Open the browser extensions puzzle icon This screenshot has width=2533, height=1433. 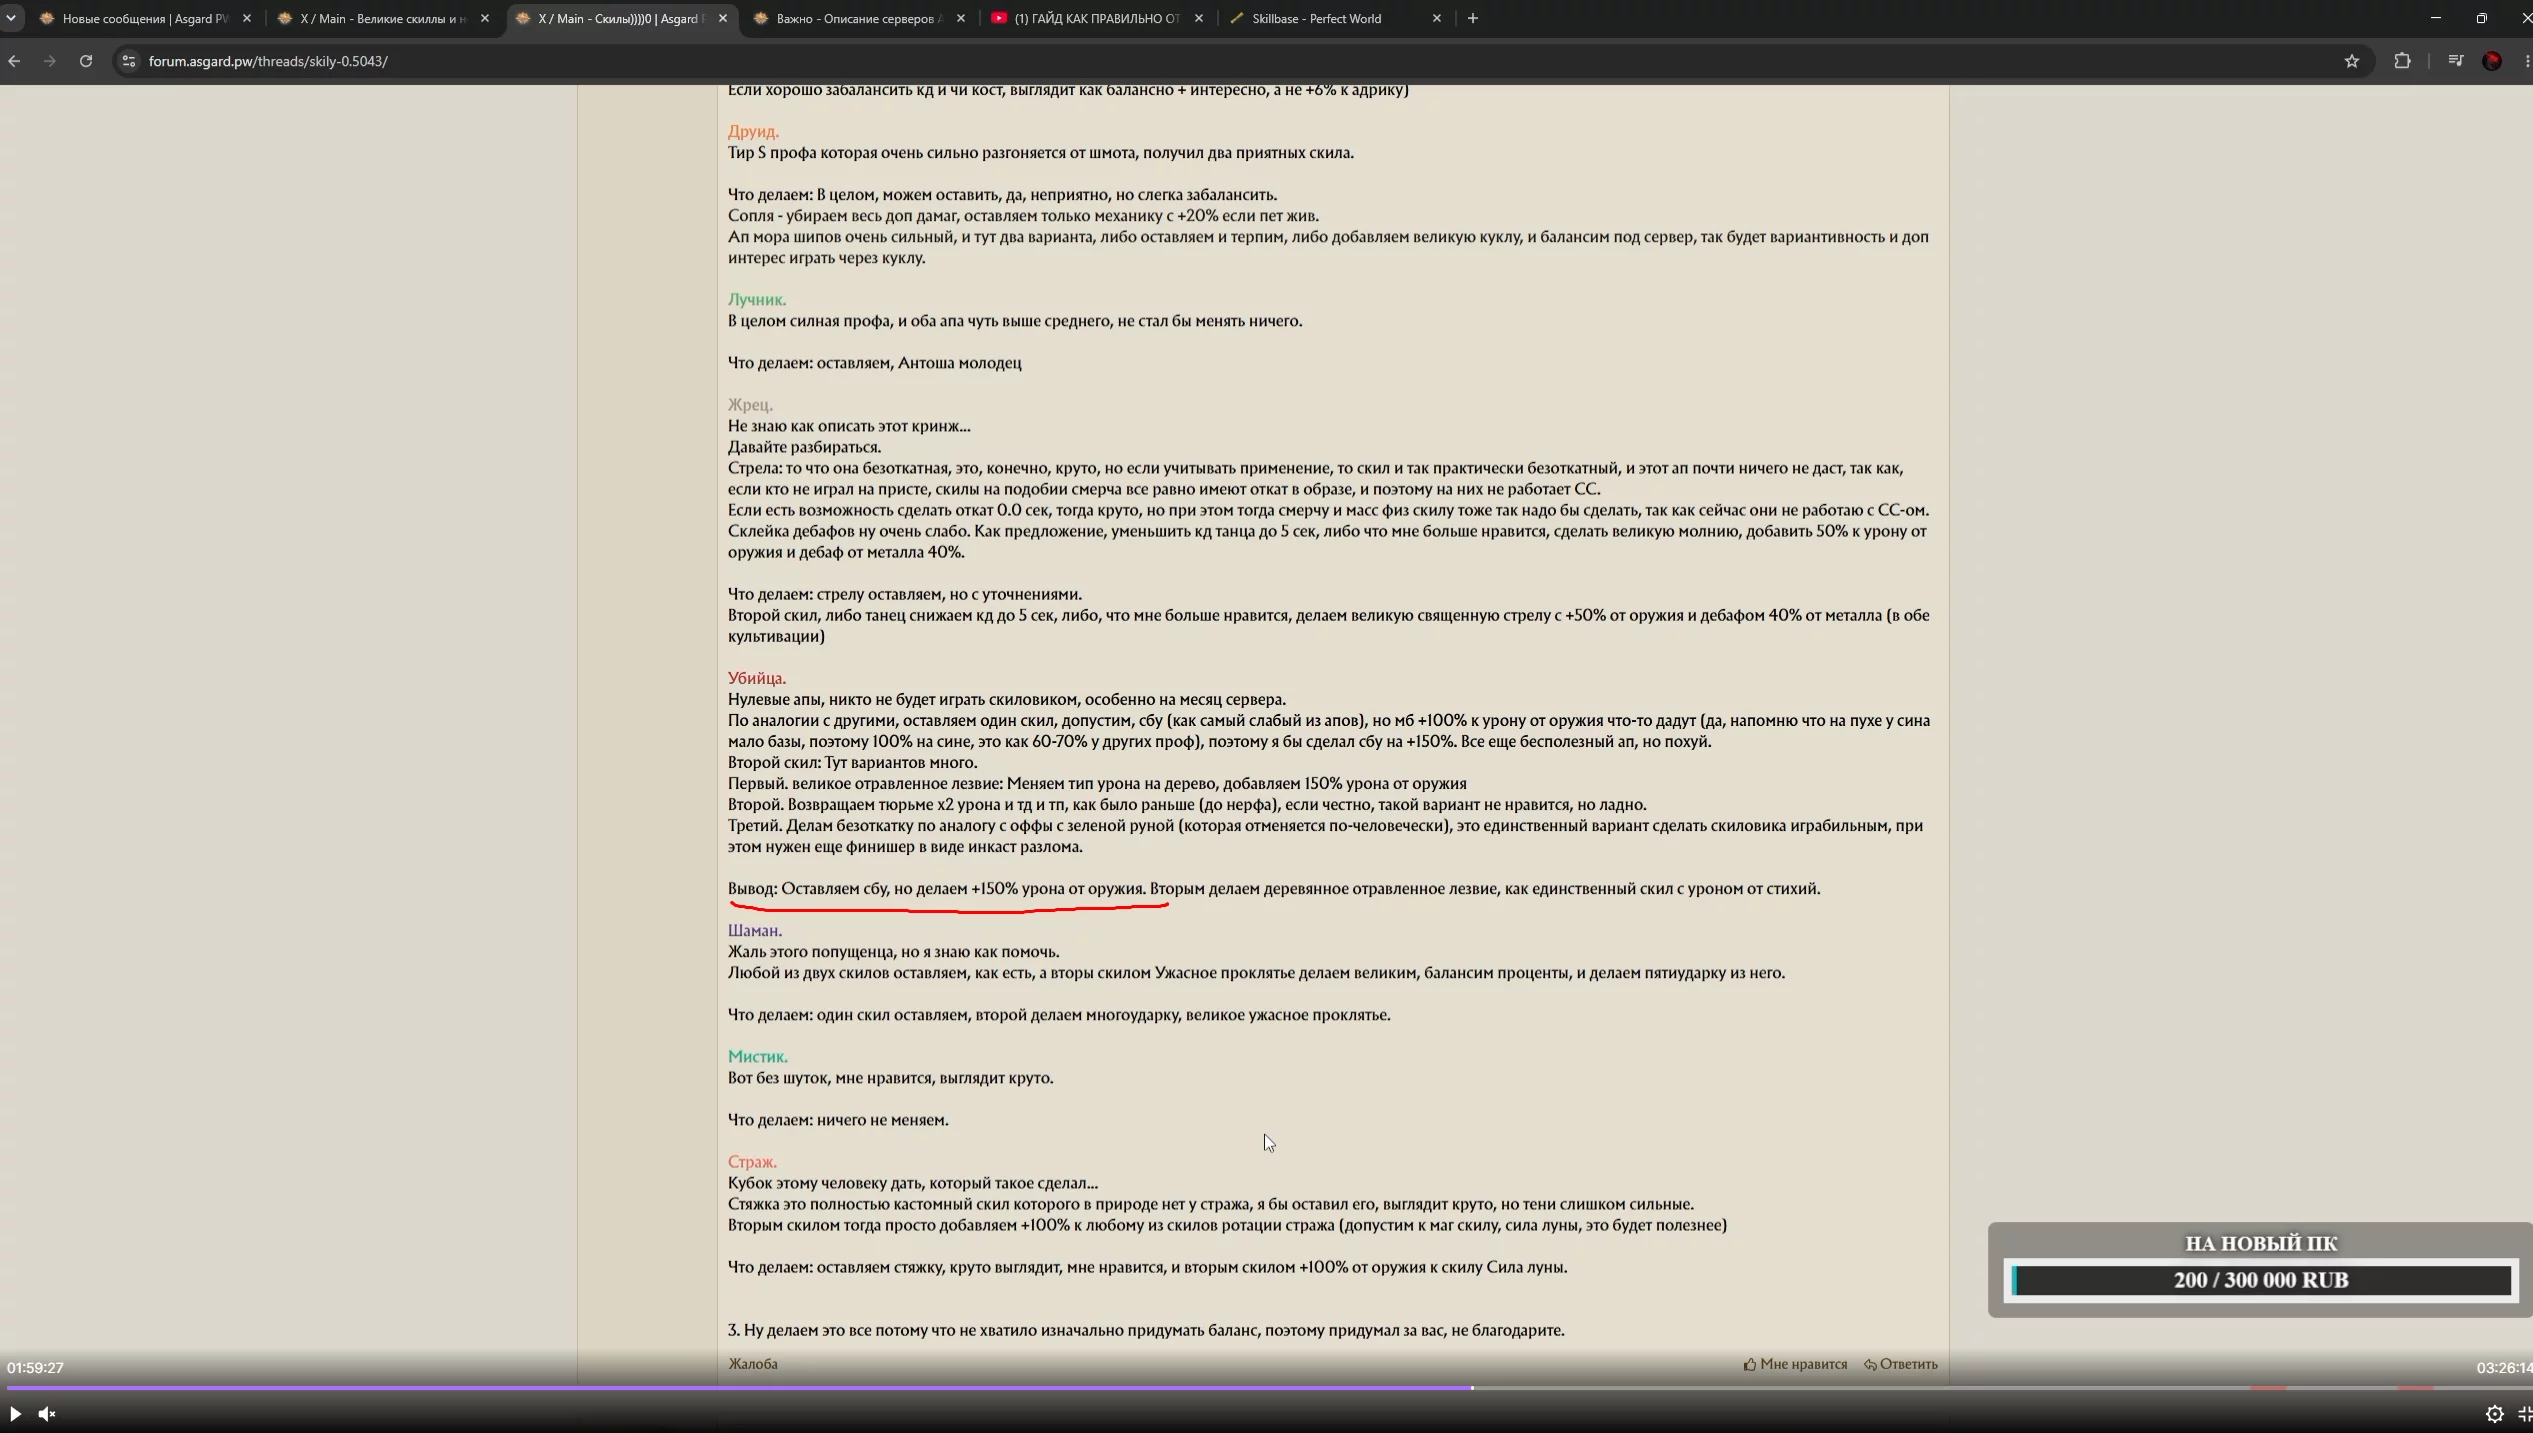pyautogui.click(x=2402, y=61)
